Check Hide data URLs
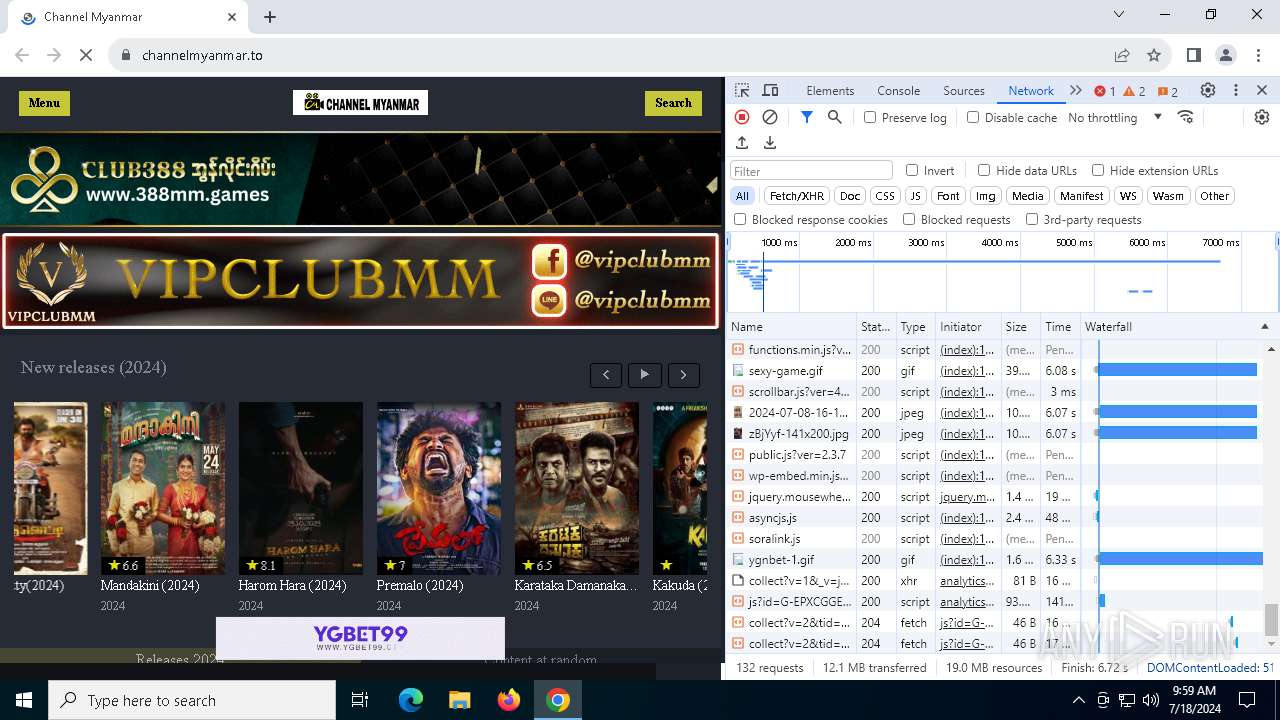 point(984,170)
